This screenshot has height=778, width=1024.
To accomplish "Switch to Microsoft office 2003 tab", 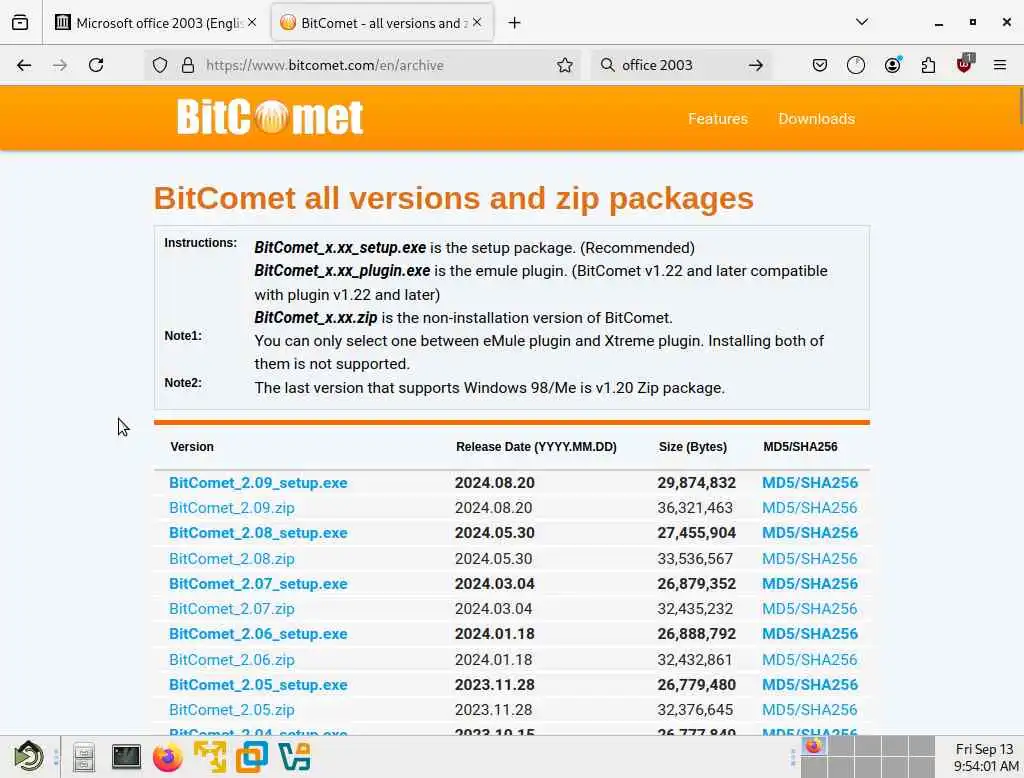I will point(158,23).
